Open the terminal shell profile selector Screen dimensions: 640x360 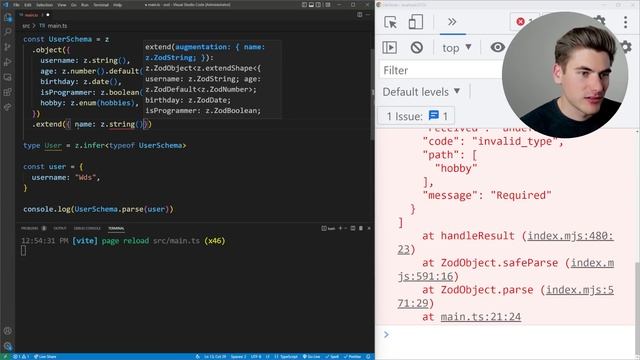(328, 228)
